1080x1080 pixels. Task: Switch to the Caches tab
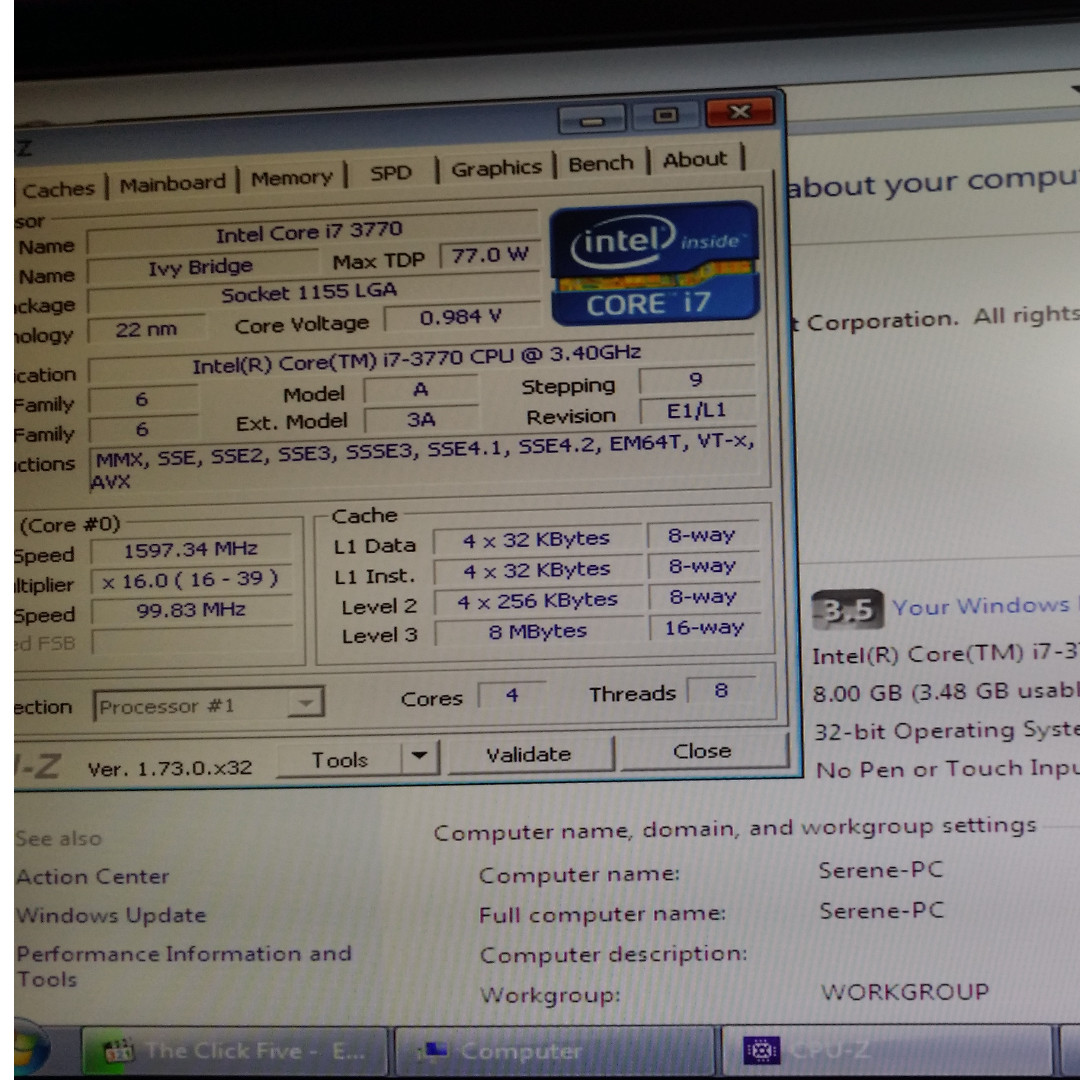tap(58, 189)
